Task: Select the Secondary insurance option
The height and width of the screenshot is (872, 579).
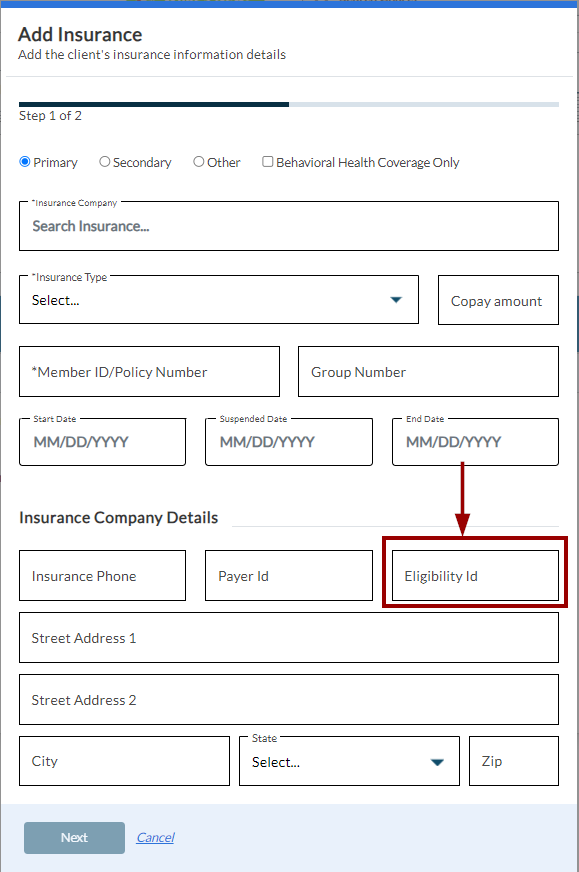Action: tap(105, 162)
